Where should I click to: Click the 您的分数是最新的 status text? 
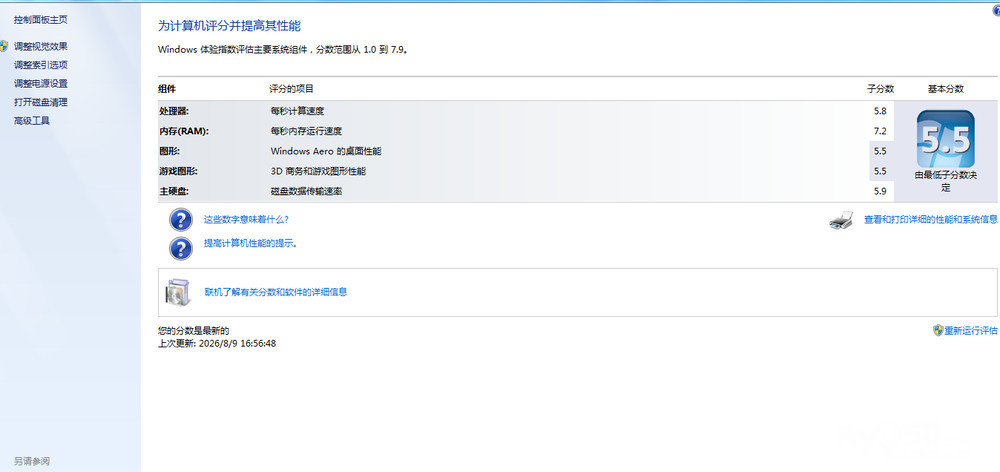[x=193, y=331]
